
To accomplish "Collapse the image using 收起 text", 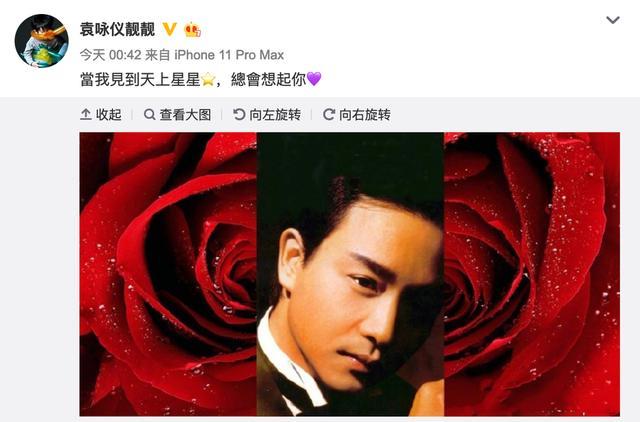I will [x=109, y=115].
